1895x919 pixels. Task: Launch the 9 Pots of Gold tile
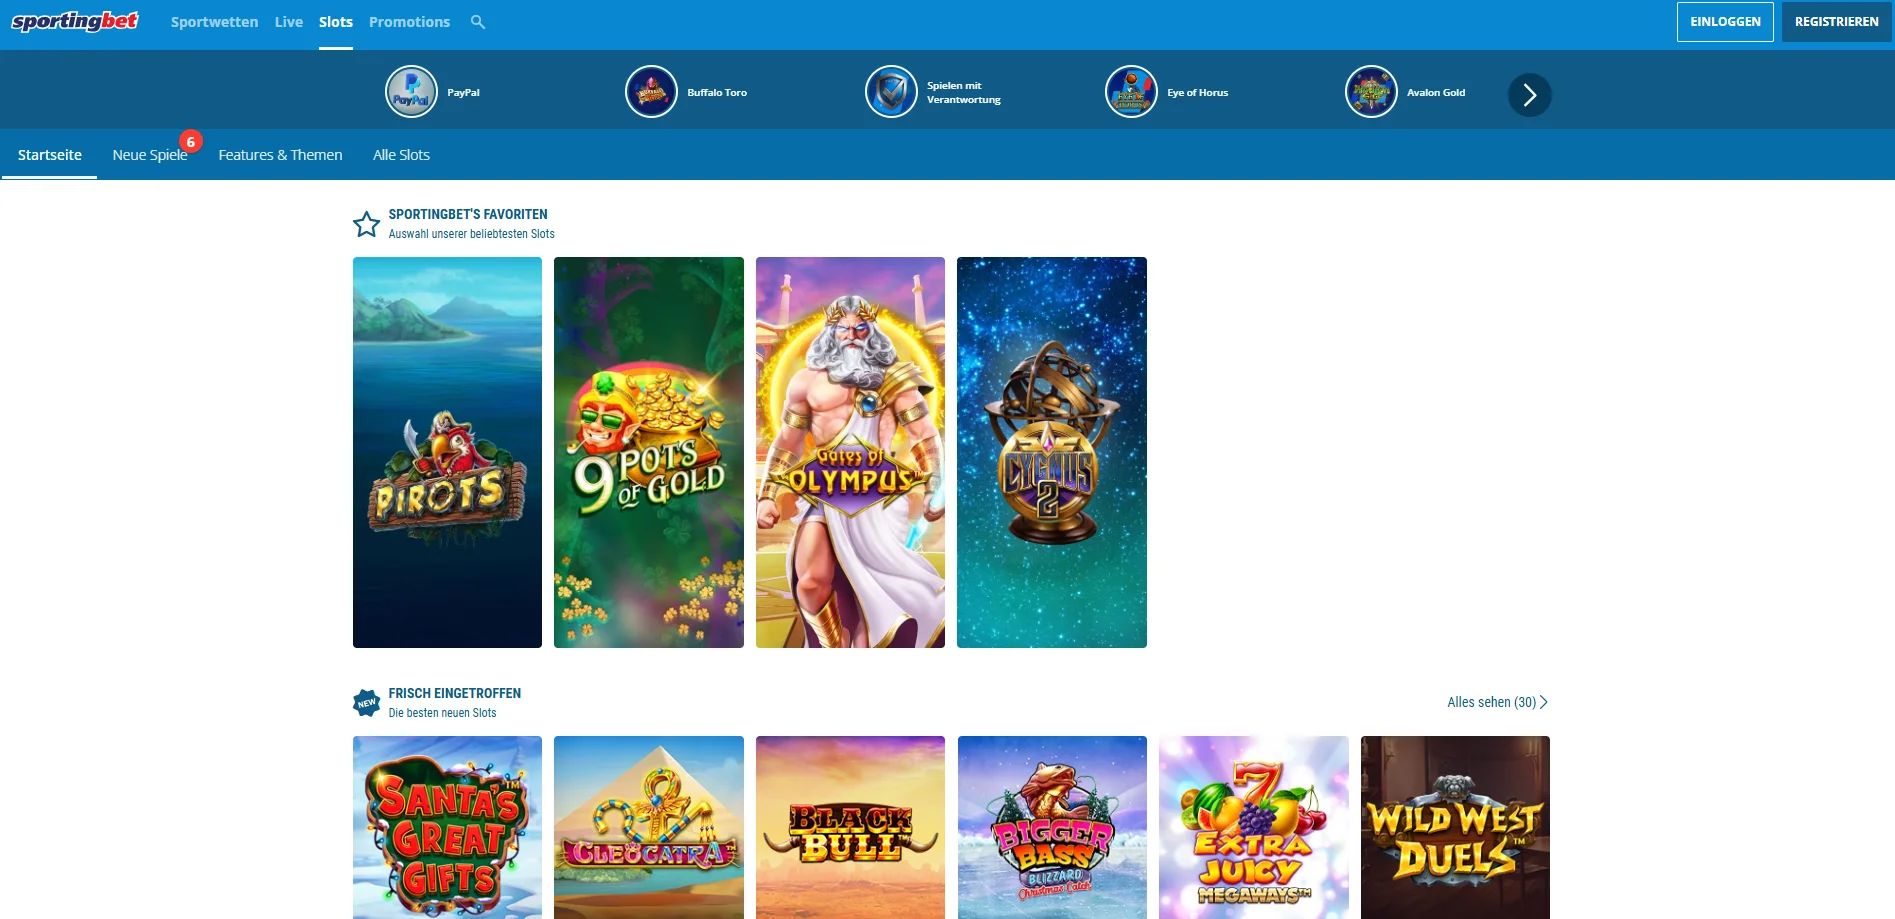(x=649, y=452)
